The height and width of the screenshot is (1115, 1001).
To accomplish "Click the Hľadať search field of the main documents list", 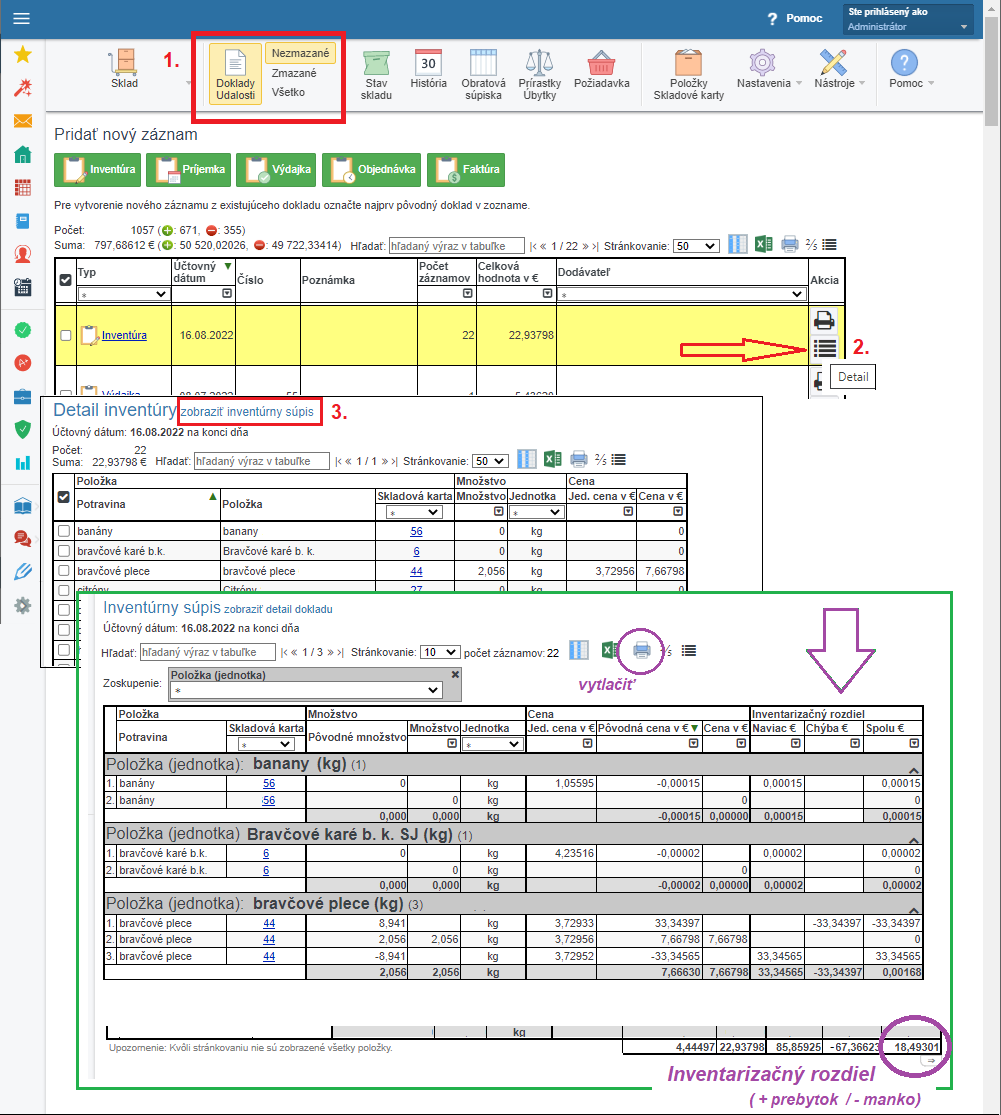I will point(456,246).
